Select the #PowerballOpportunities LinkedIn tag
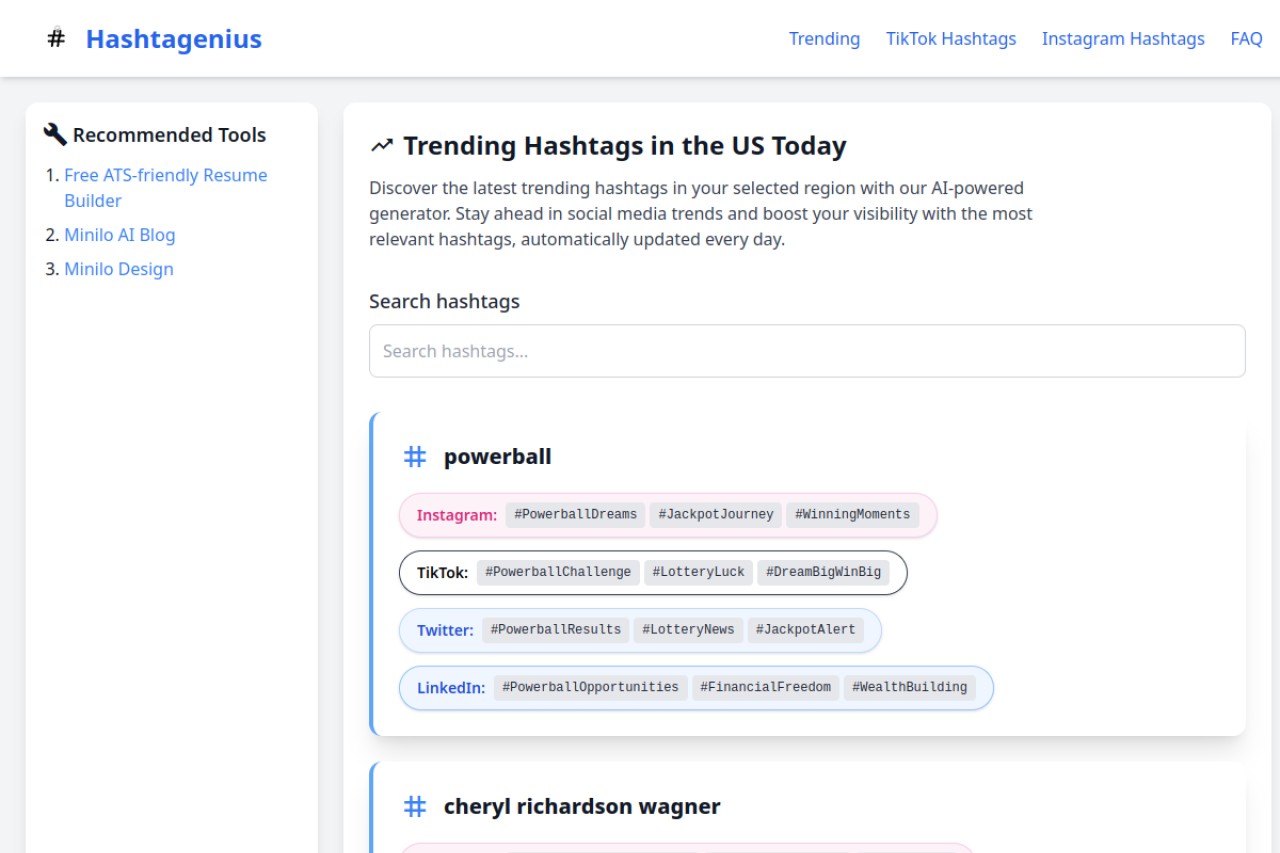Screen dimensions: 1280x853 coord(591,688)
